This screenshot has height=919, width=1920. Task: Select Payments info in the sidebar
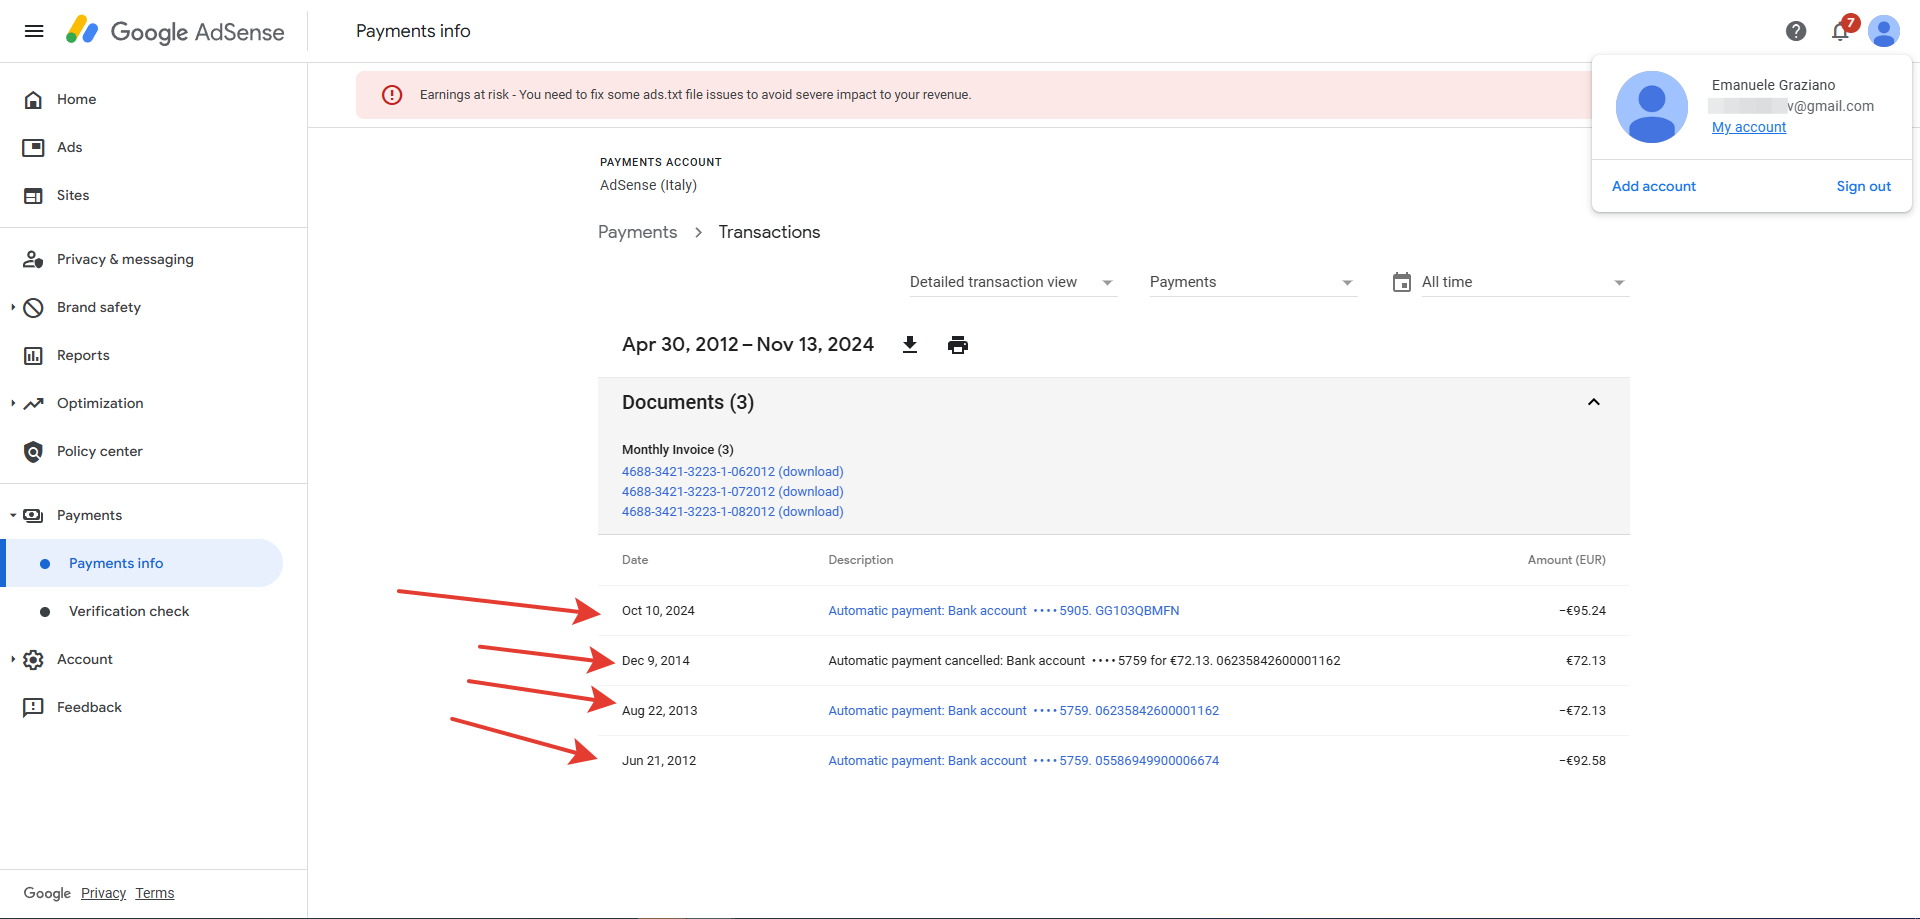(142, 563)
